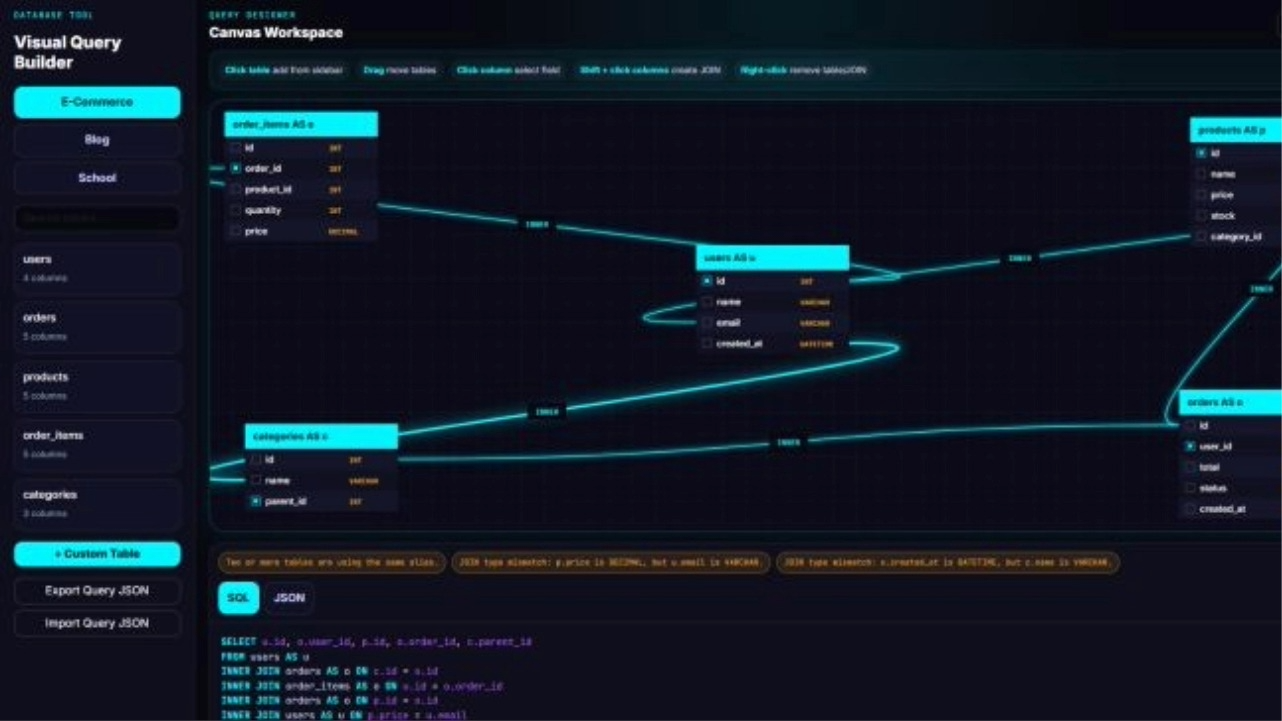Uncheck the id column in users table
Image resolution: width=1282 pixels, height=721 pixels.
tap(707, 281)
